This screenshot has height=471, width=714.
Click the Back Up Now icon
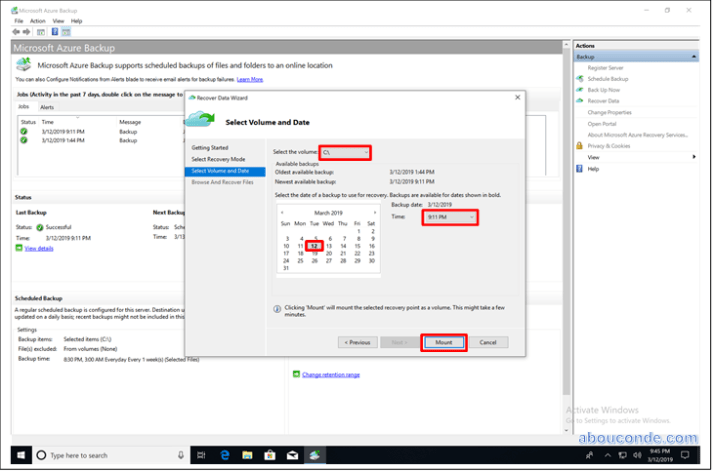pyautogui.click(x=580, y=90)
